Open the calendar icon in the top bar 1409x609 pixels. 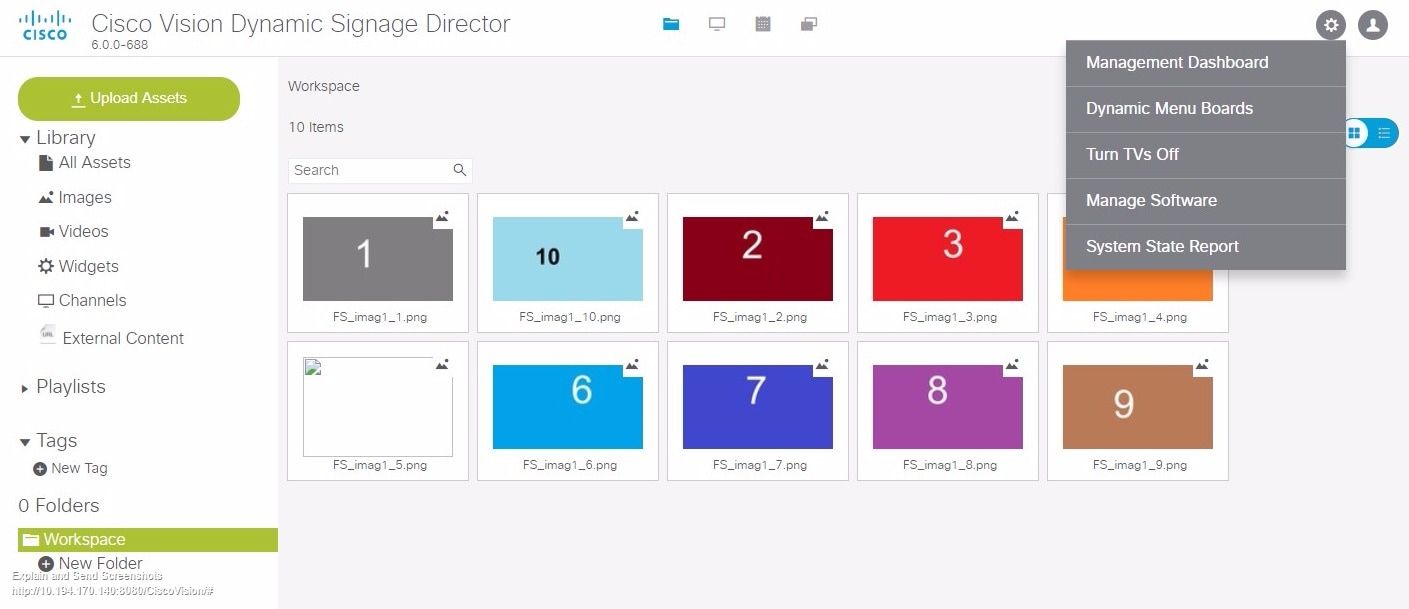point(763,24)
